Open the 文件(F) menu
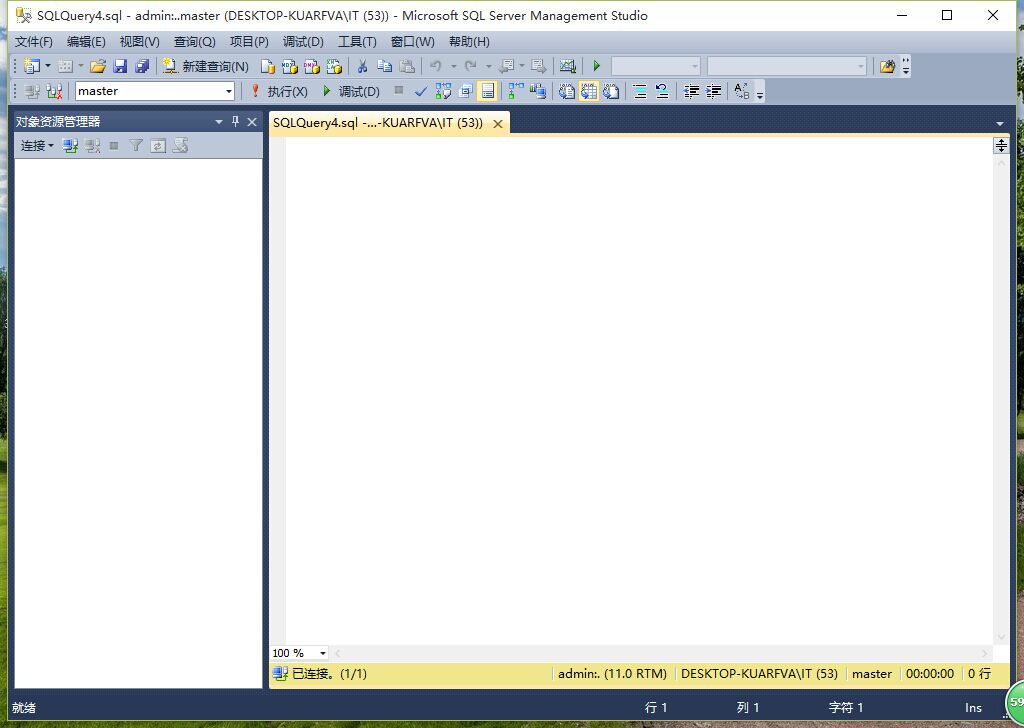1024x728 pixels. [33, 42]
